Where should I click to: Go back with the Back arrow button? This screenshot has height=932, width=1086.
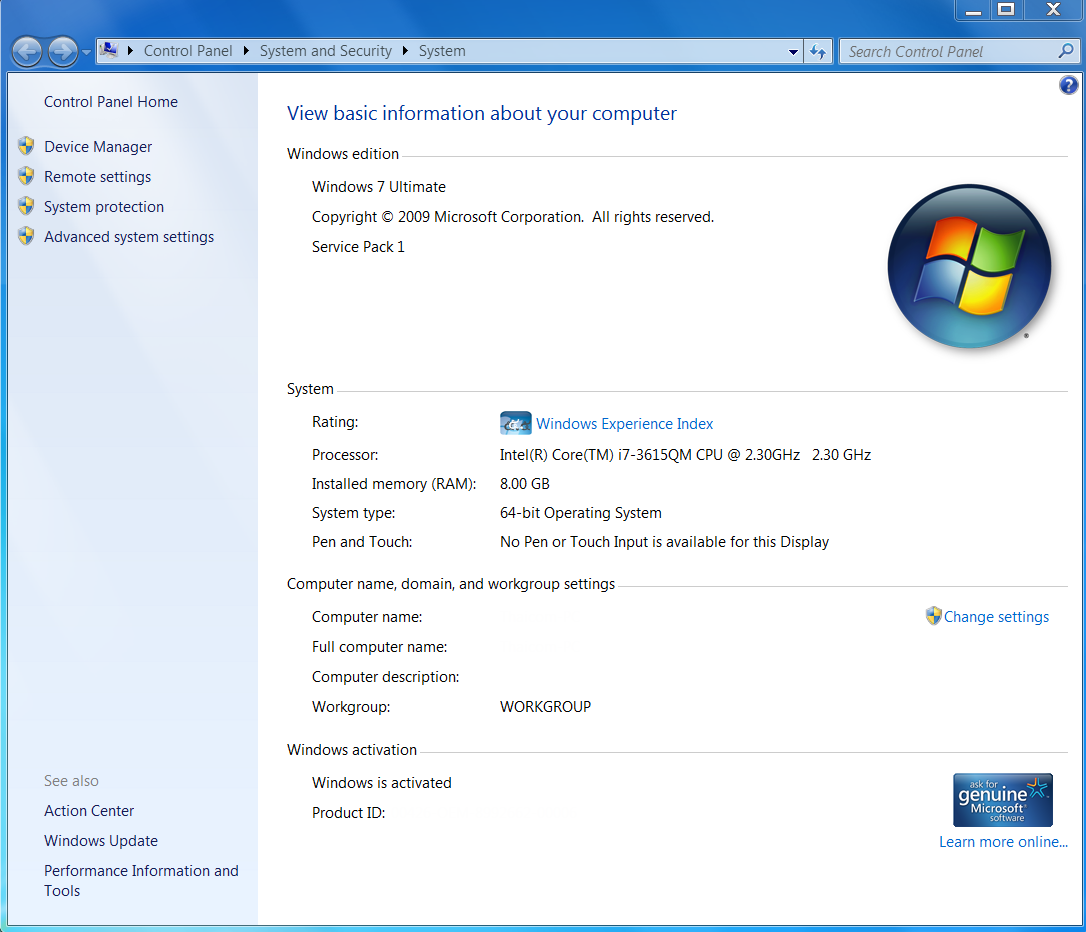tap(27, 52)
